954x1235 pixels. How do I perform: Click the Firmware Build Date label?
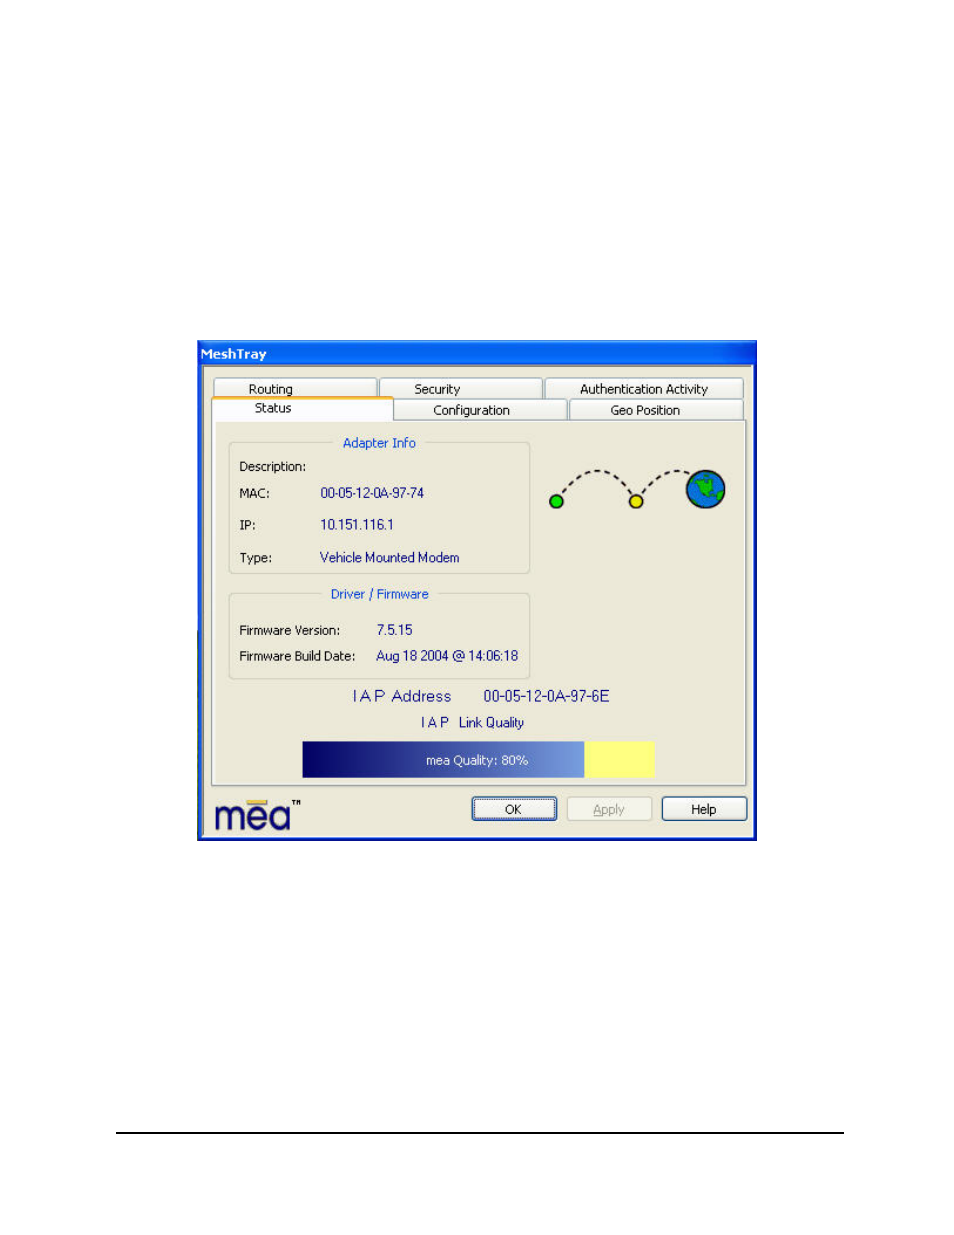(297, 656)
